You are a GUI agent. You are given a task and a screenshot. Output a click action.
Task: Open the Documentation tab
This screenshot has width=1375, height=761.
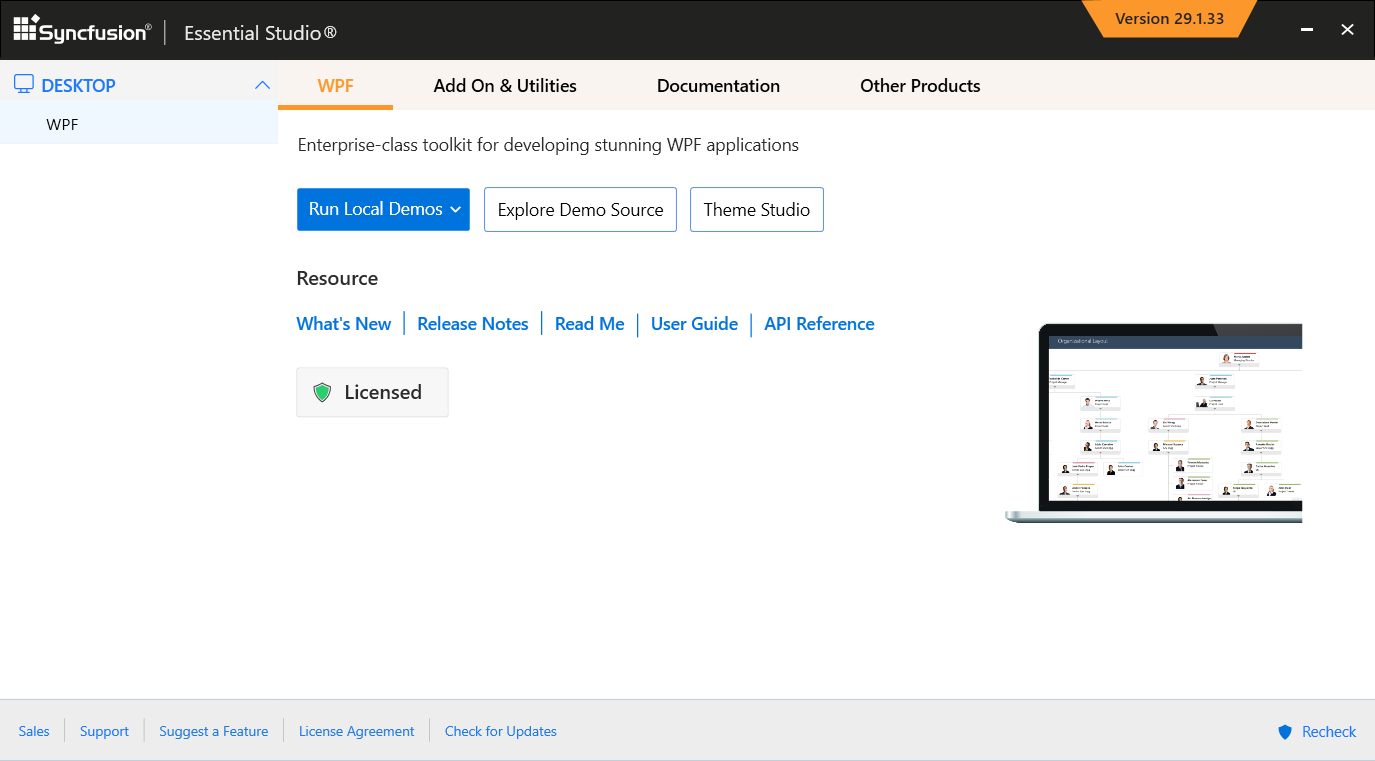pyautogui.click(x=718, y=86)
